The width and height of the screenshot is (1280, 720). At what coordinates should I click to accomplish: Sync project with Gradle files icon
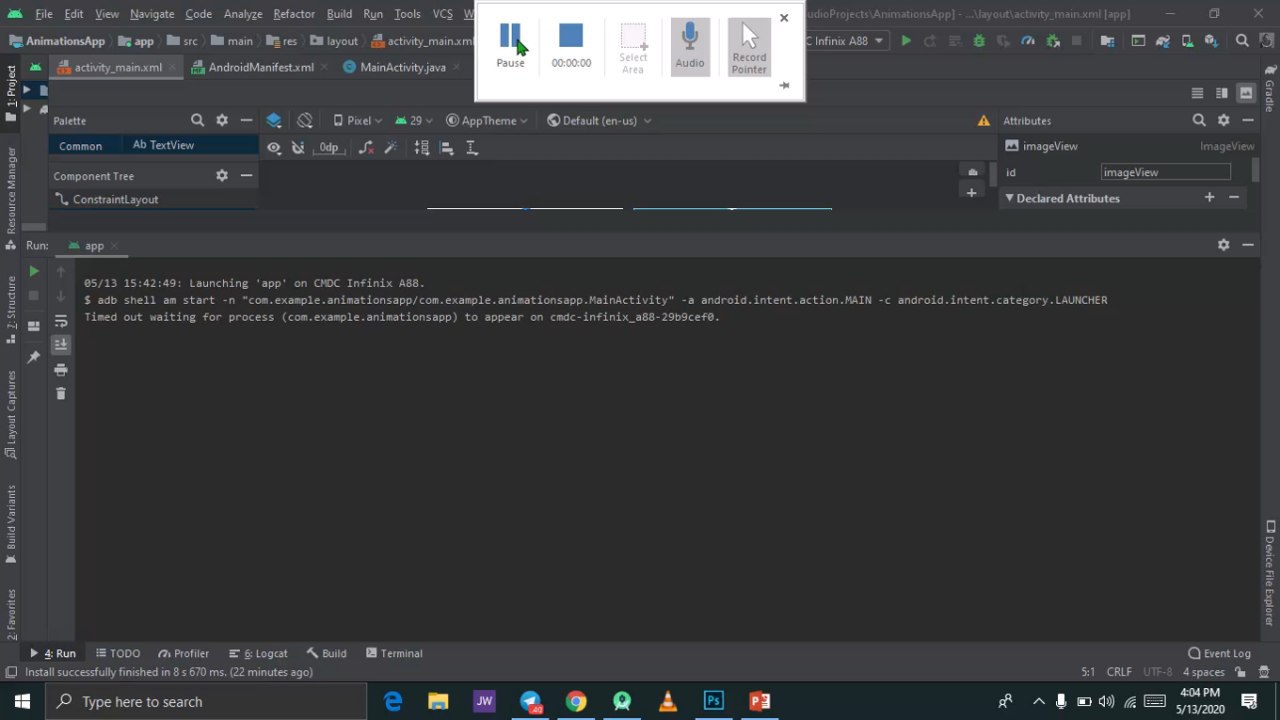coord(1165,41)
